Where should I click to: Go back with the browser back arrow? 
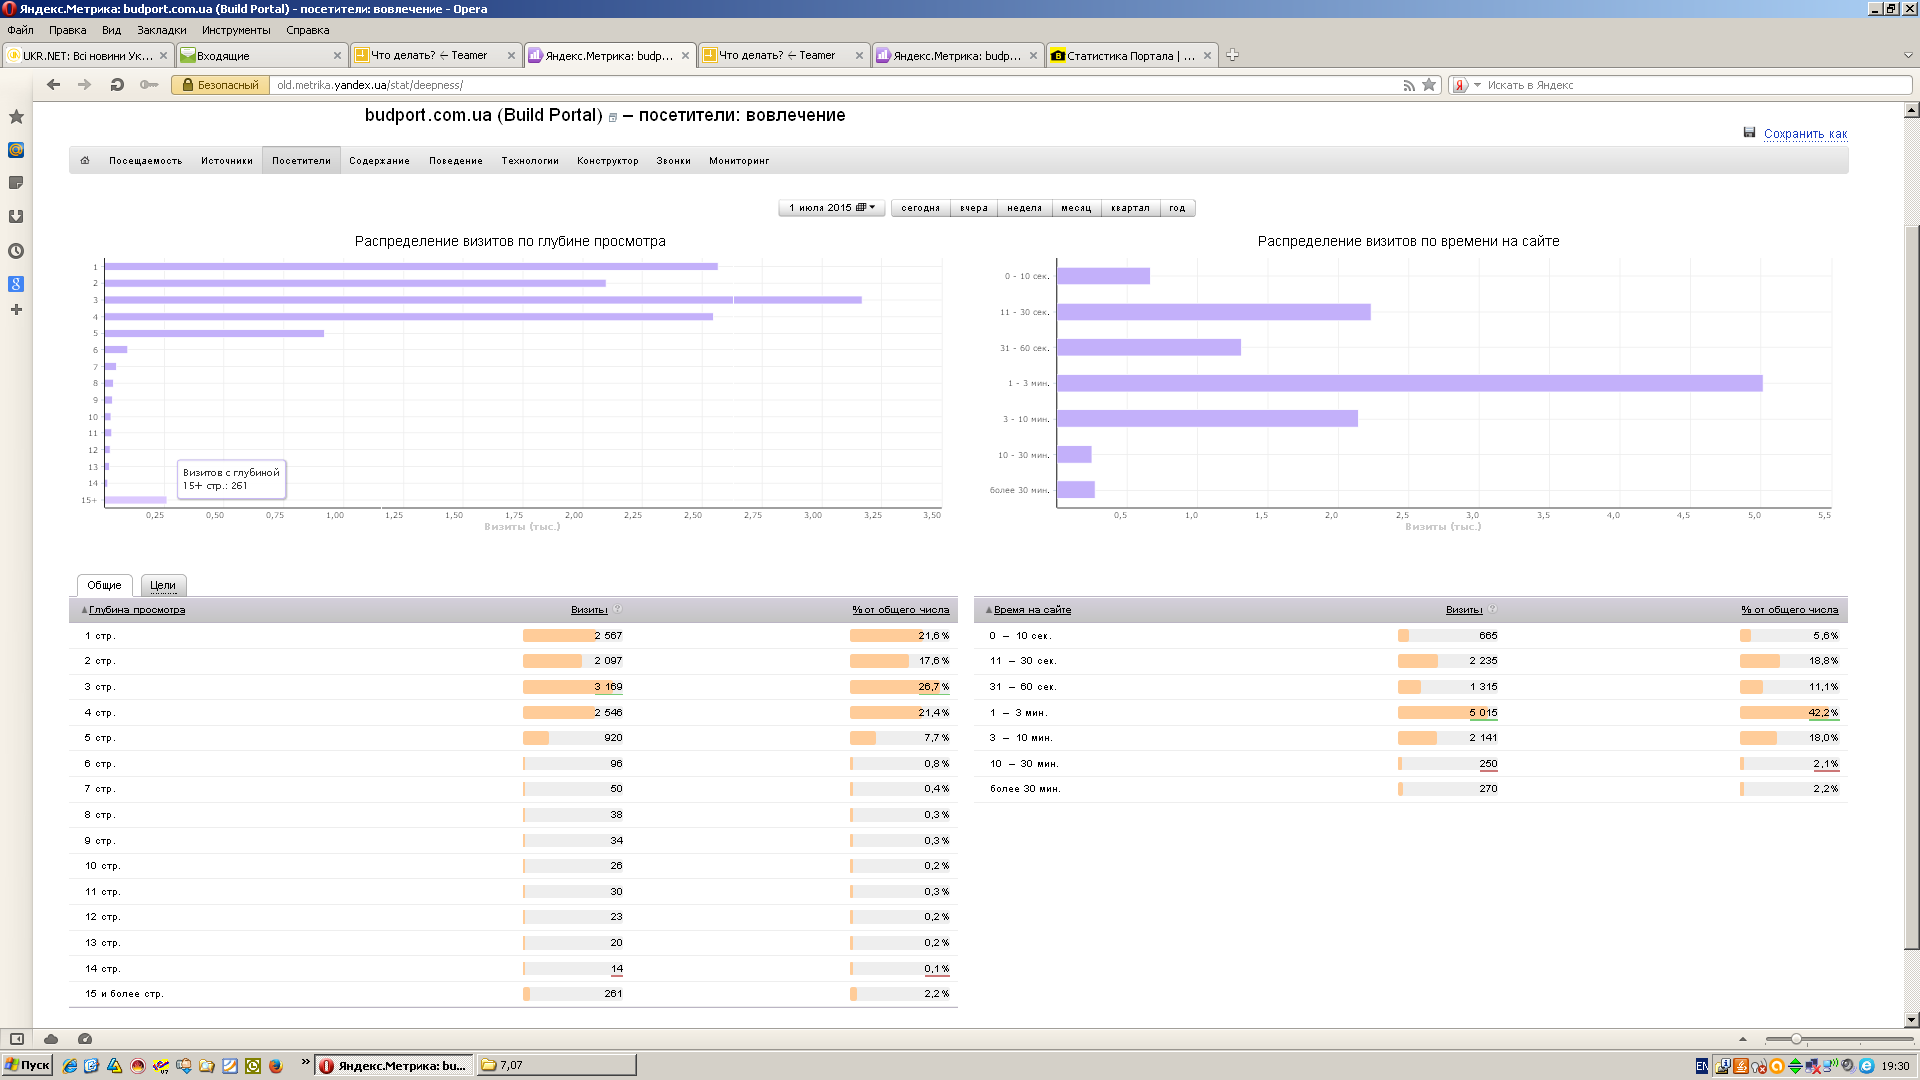click(54, 85)
